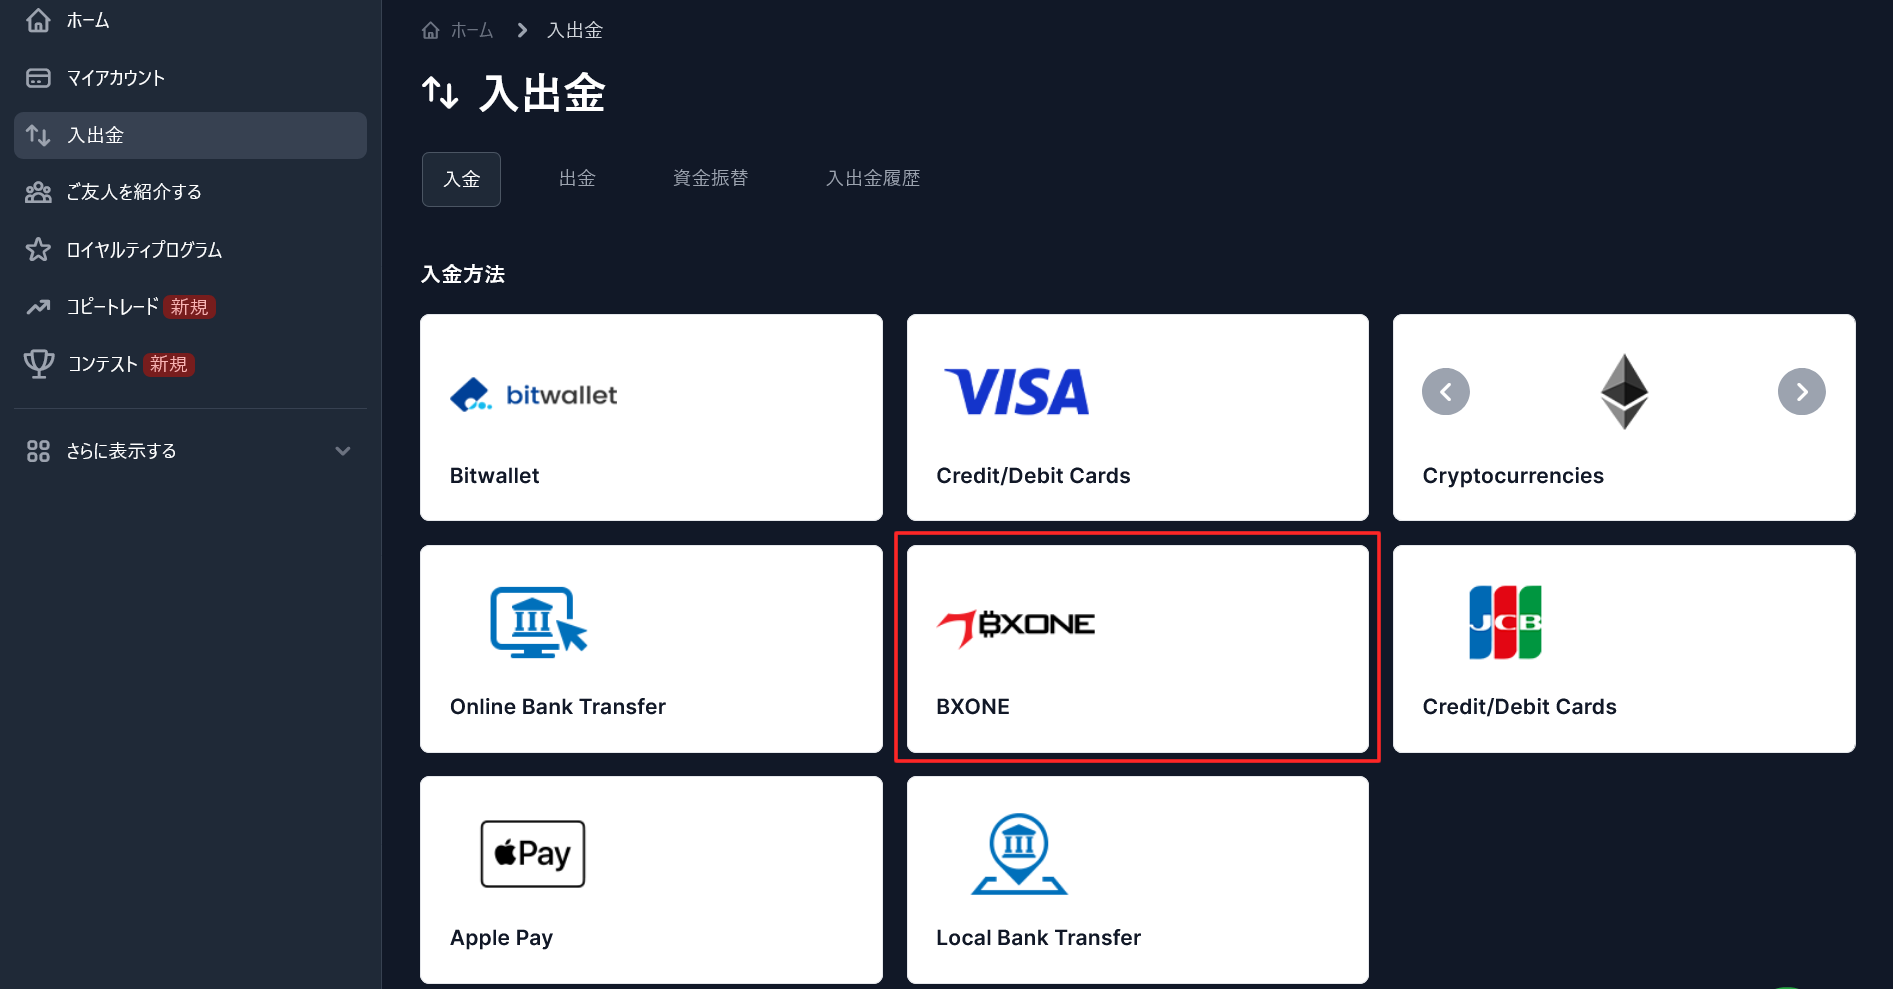Open My Account via the card icon
The image size is (1894, 989).
[38, 78]
